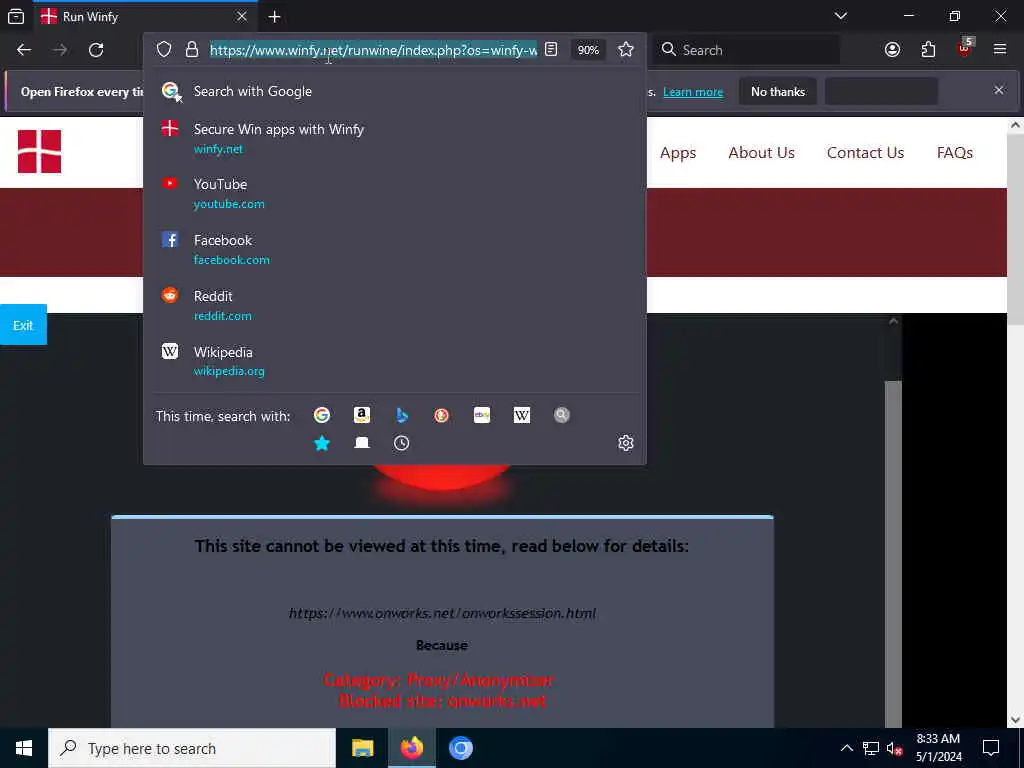Reset the 90% zoom level badge
The height and width of the screenshot is (768, 1024).
[588, 50]
